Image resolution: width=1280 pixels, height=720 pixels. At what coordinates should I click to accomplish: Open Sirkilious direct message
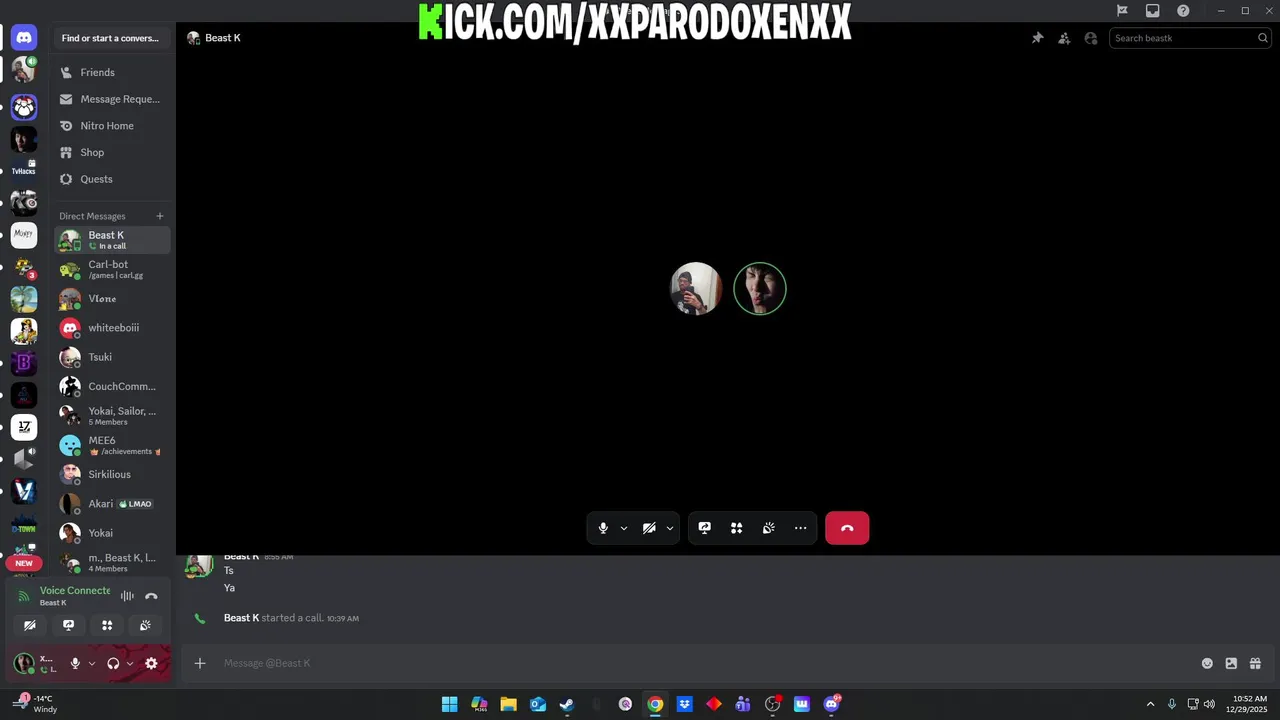click(x=112, y=474)
